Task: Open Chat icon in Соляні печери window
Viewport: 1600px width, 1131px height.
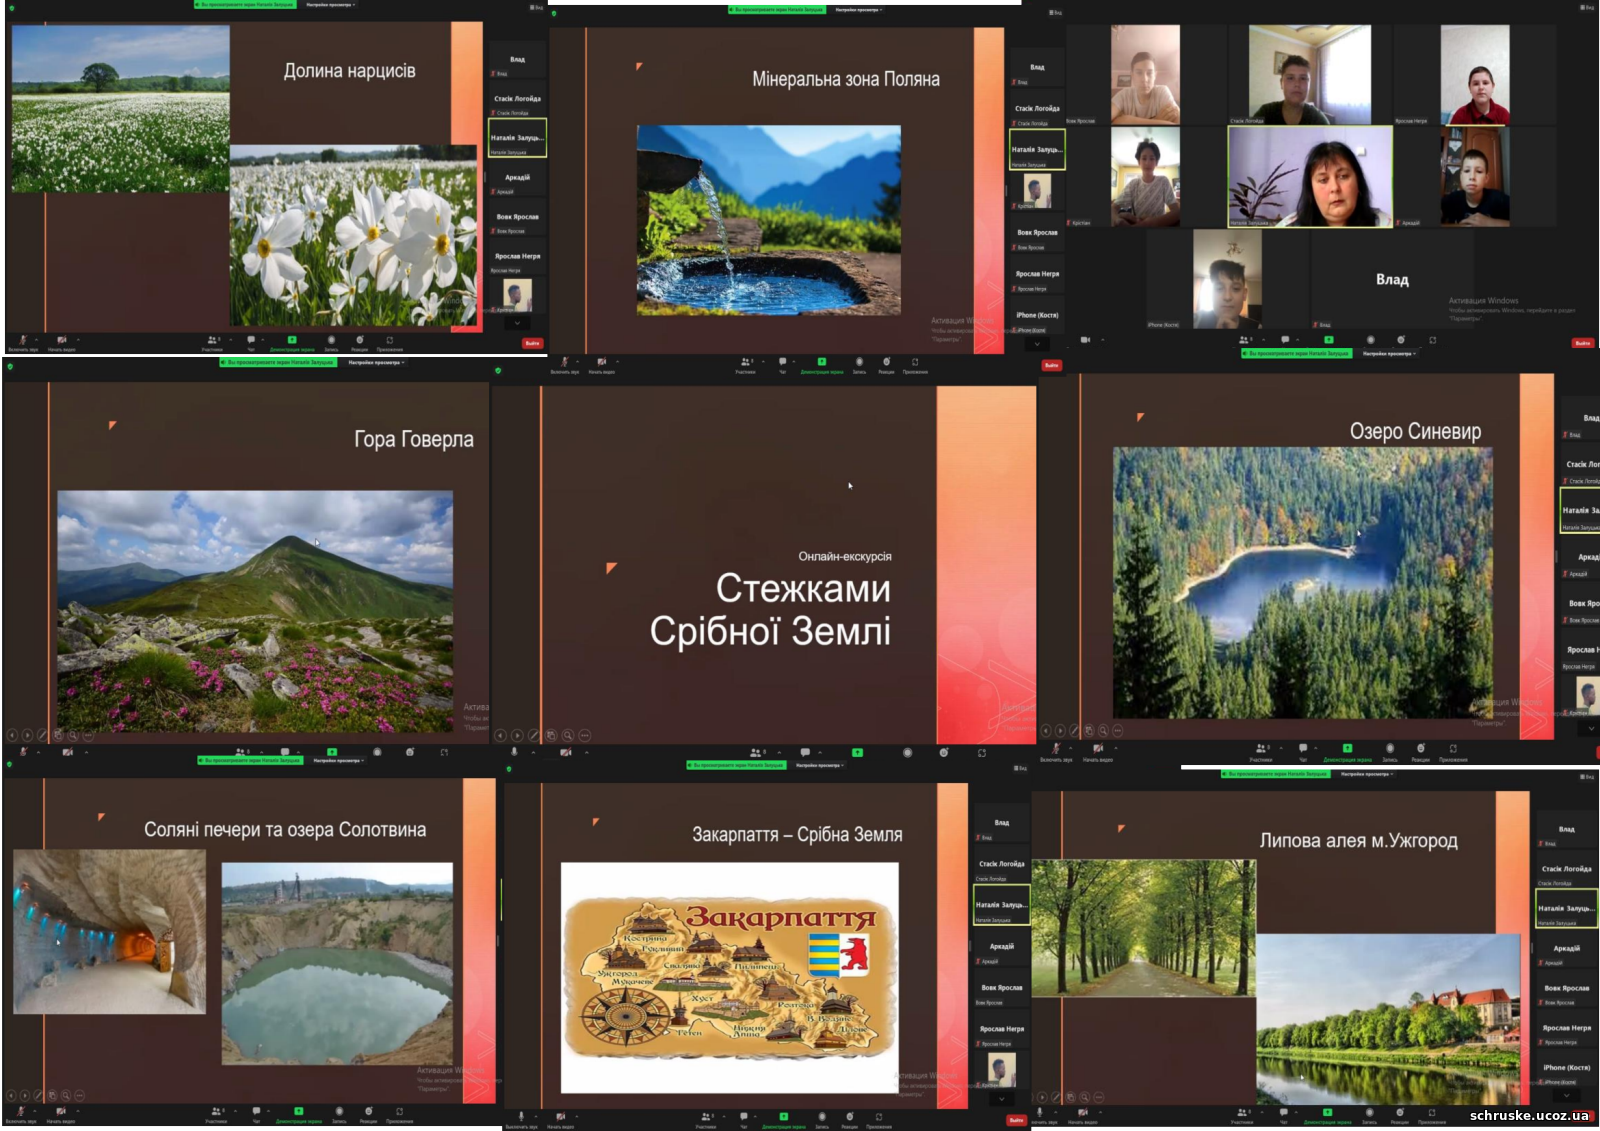Action: point(256,1111)
